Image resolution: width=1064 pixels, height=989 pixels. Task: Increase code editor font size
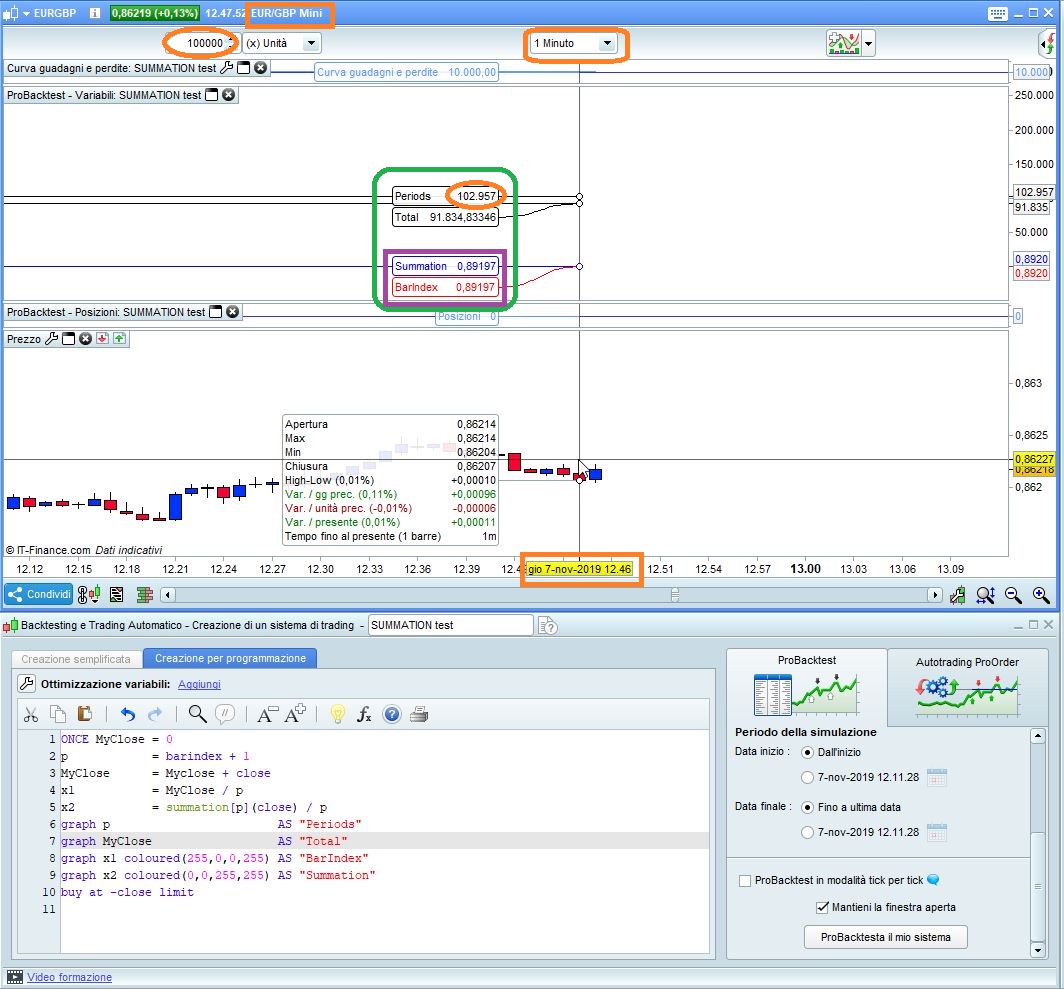tap(296, 714)
